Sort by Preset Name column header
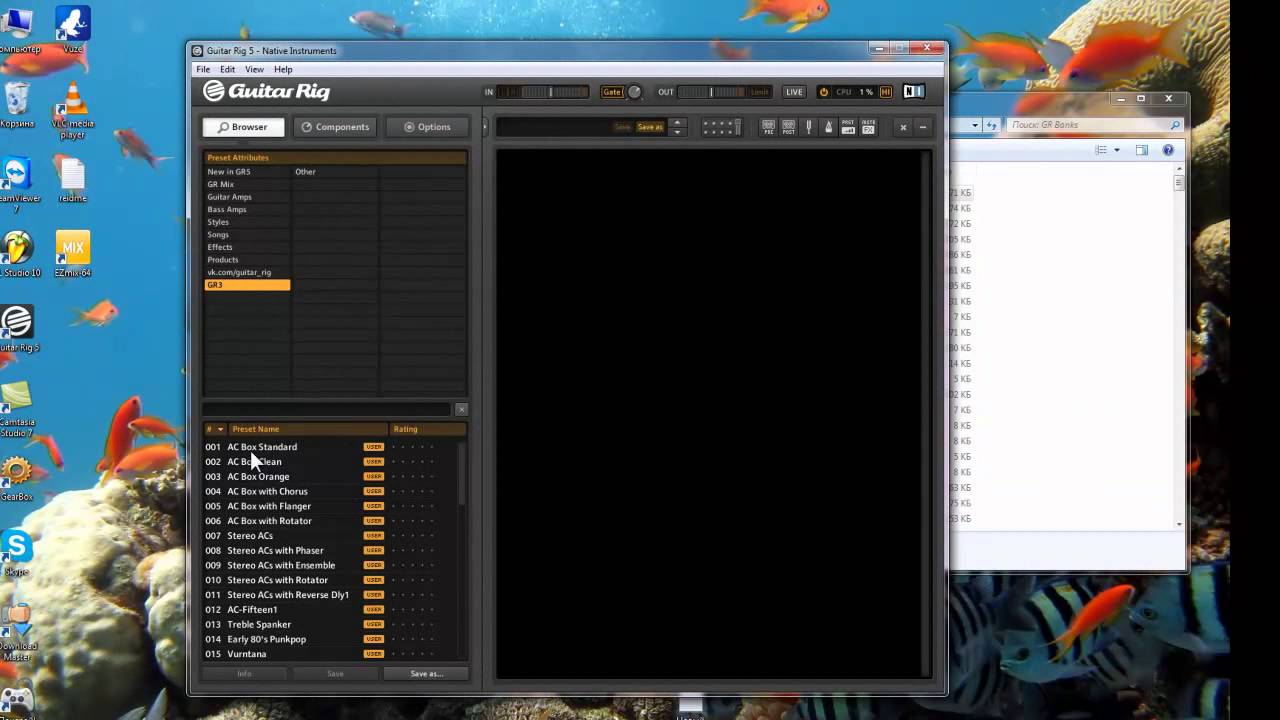The width and height of the screenshot is (1280, 720). [x=309, y=429]
